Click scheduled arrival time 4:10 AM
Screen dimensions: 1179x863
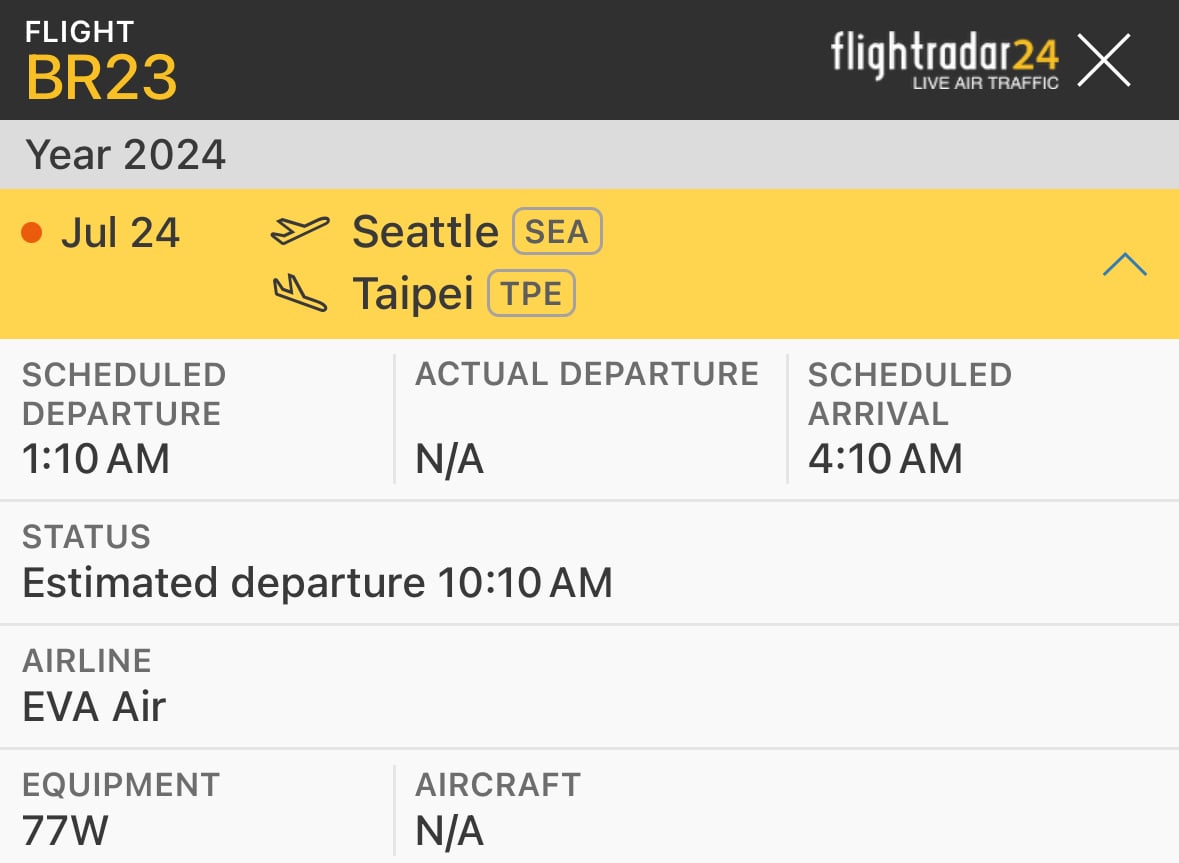(x=885, y=459)
